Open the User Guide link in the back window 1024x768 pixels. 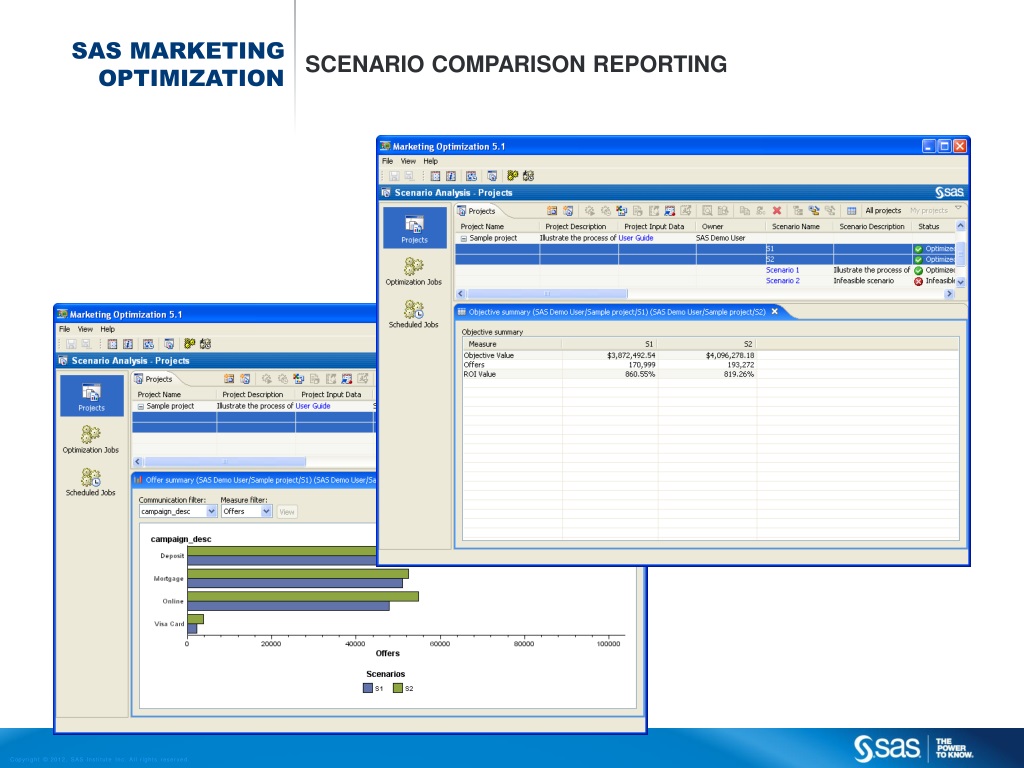(313, 406)
